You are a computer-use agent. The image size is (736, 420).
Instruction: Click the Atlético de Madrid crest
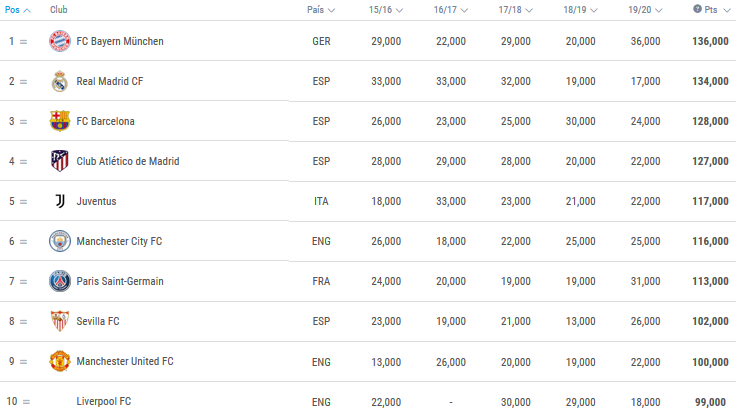click(x=60, y=161)
